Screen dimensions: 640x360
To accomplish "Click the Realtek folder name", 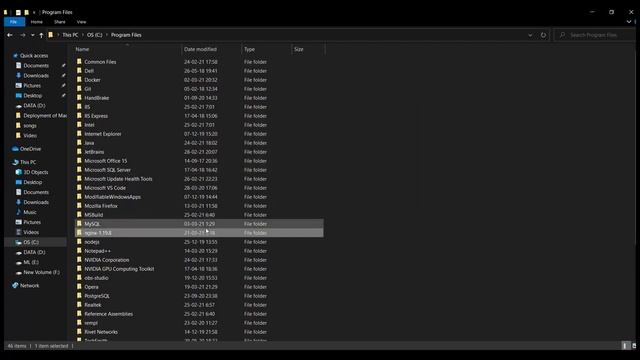I will pos(93,305).
